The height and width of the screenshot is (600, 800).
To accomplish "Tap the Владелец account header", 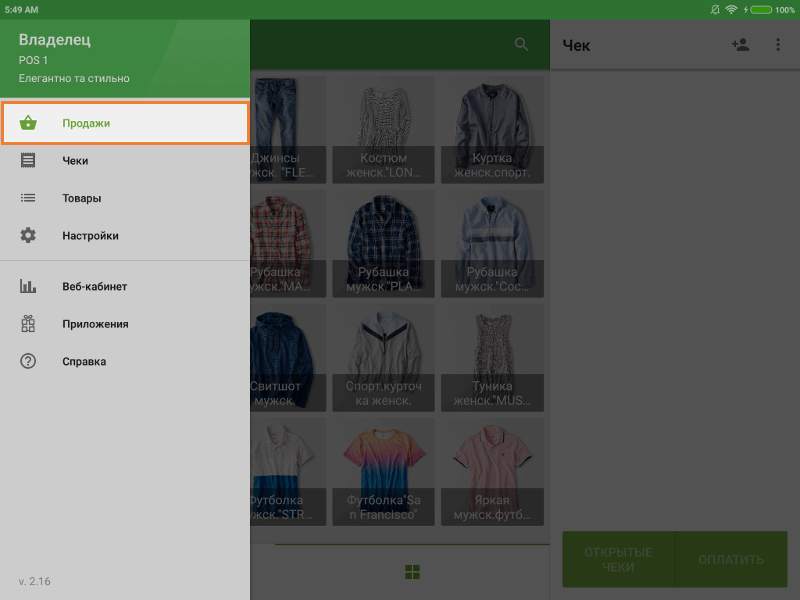I will coord(55,41).
